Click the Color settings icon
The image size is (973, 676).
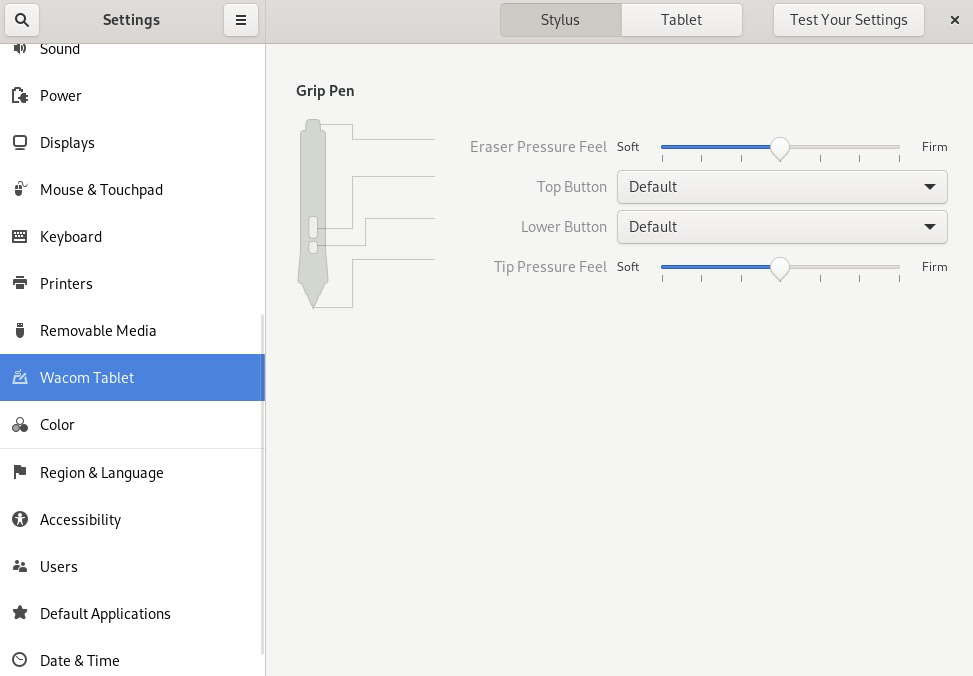click(x=20, y=425)
